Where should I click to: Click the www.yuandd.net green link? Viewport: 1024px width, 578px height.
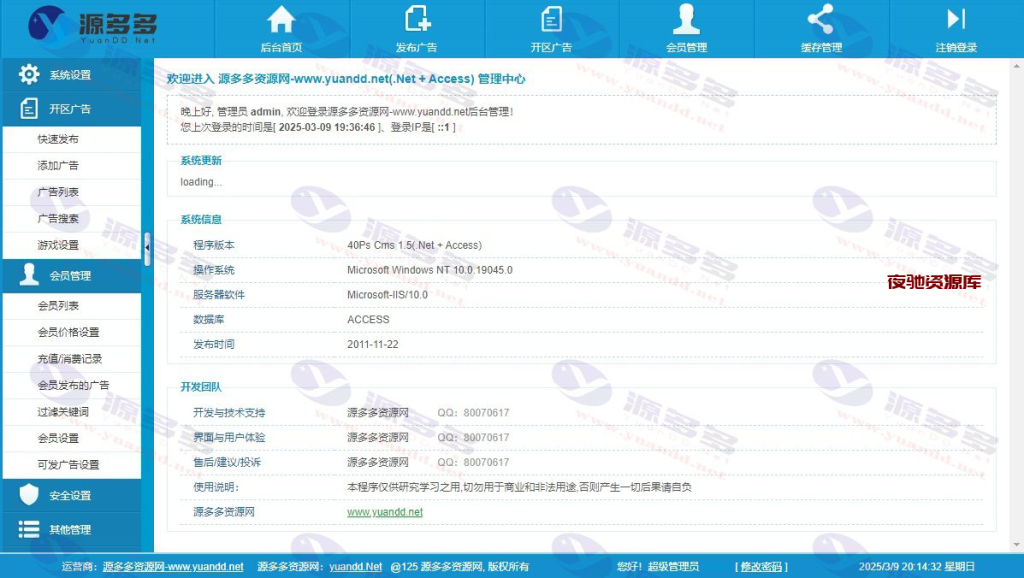(x=384, y=512)
